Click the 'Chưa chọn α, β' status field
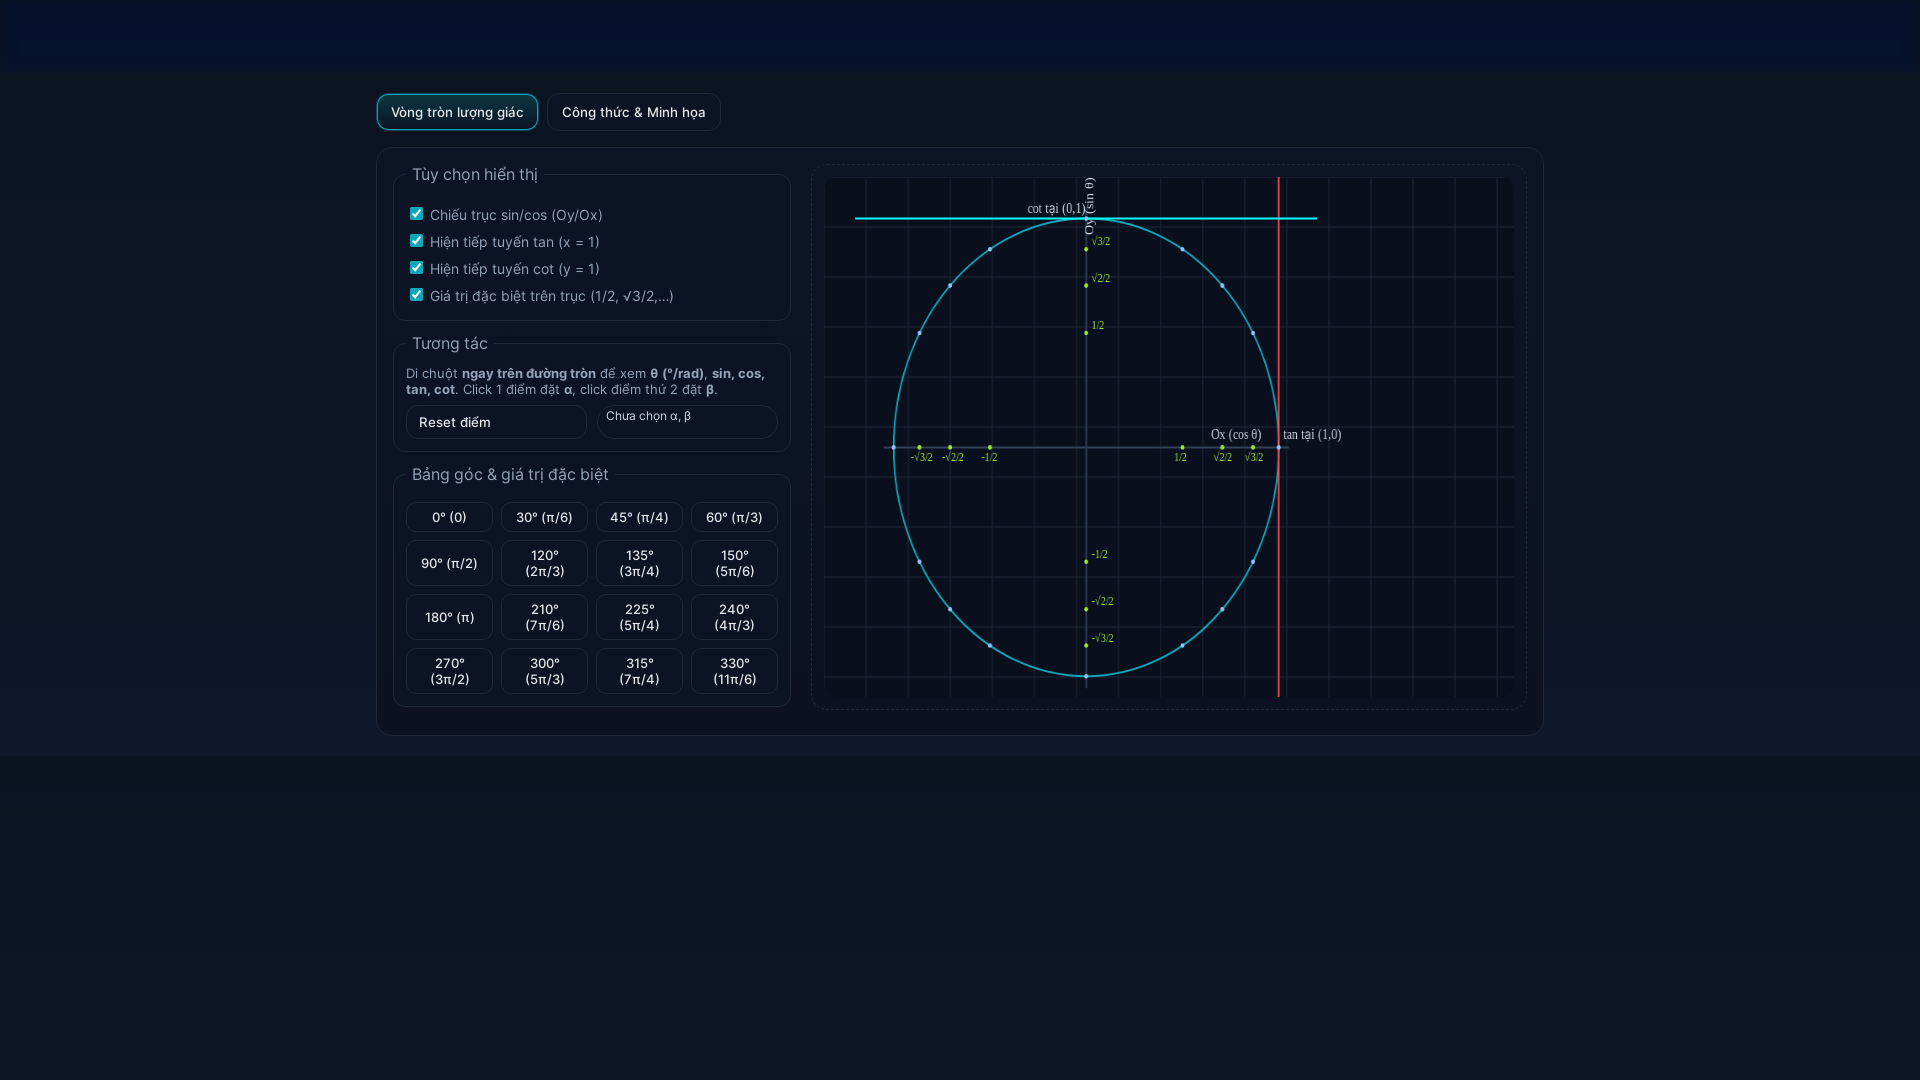Viewport: 1920px width, 1080px height. [x=687, y=422]
